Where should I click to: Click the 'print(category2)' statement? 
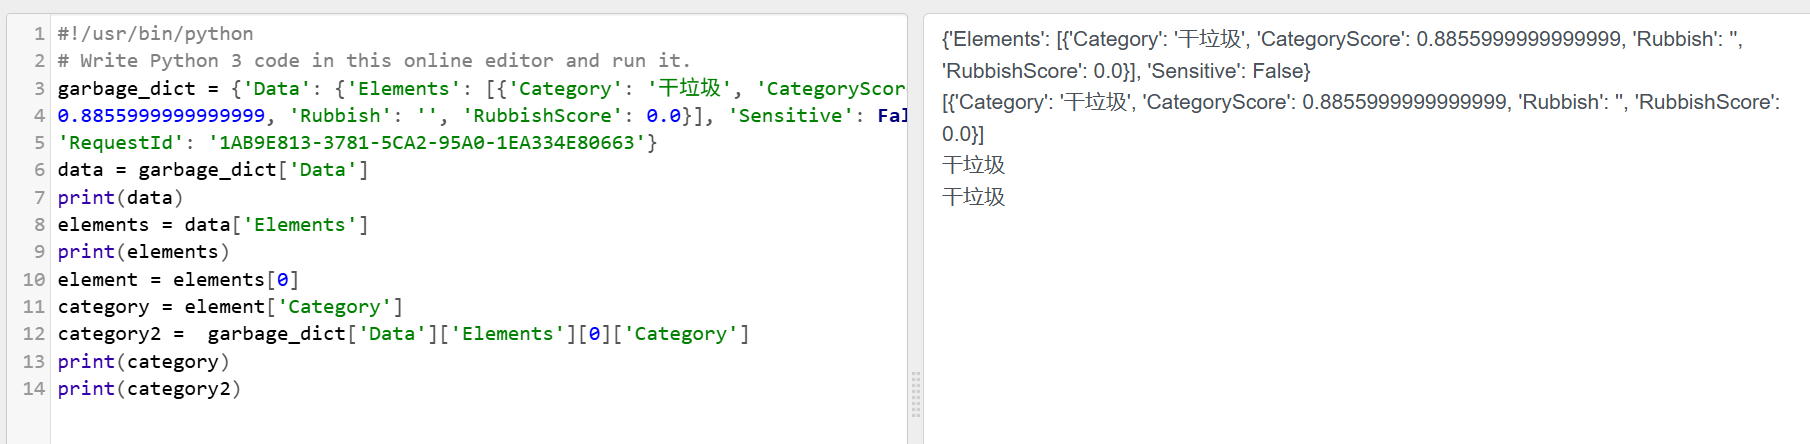coord(149,389)
